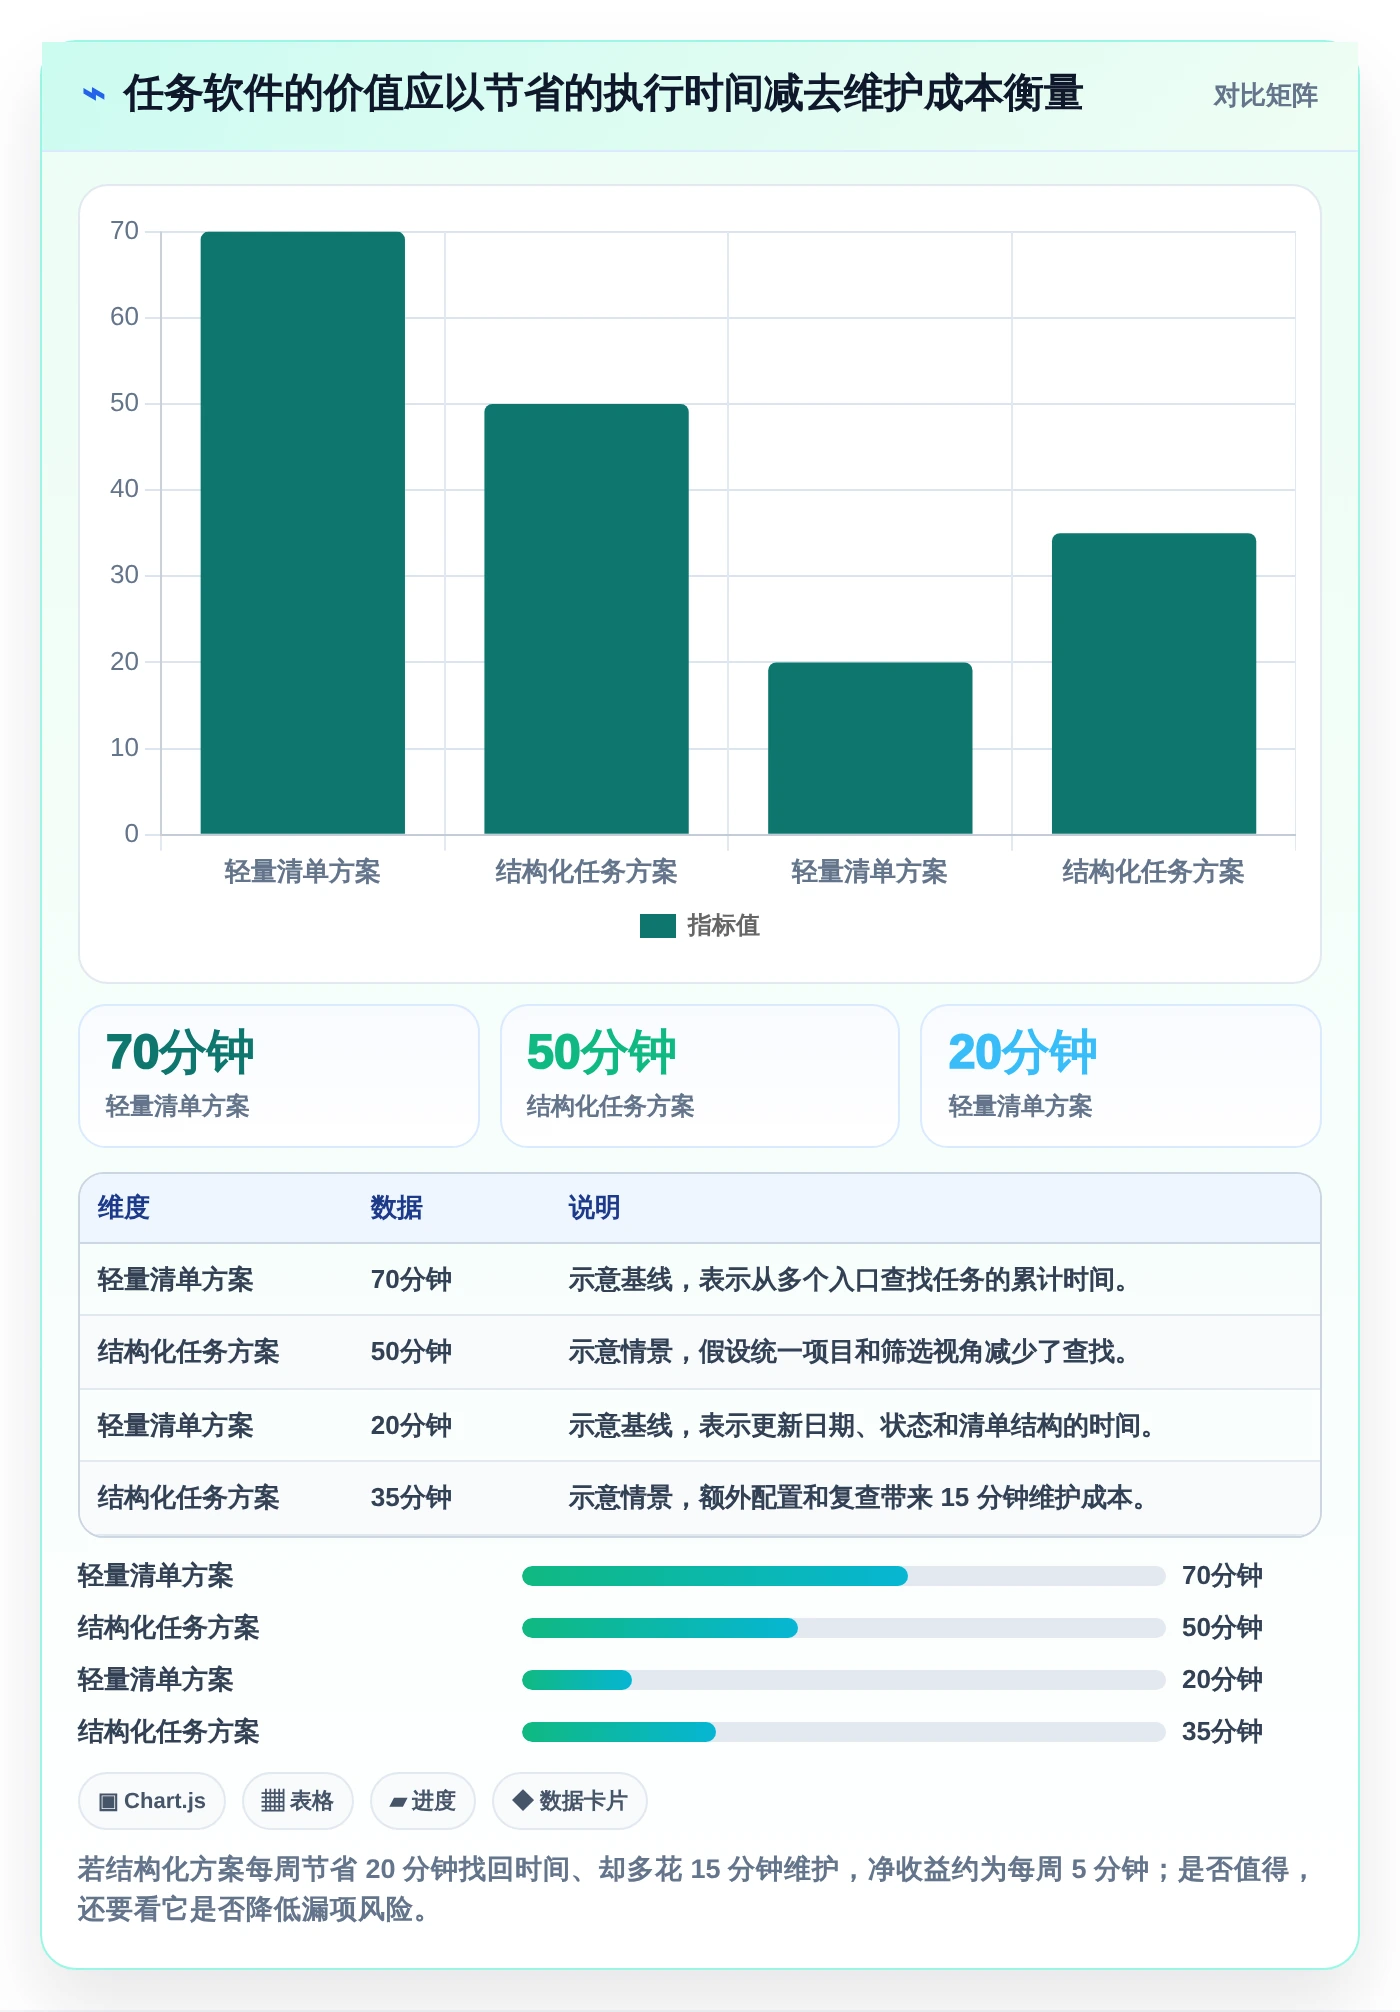Select the 数据卡片 tag chip

coord(570,1801)
